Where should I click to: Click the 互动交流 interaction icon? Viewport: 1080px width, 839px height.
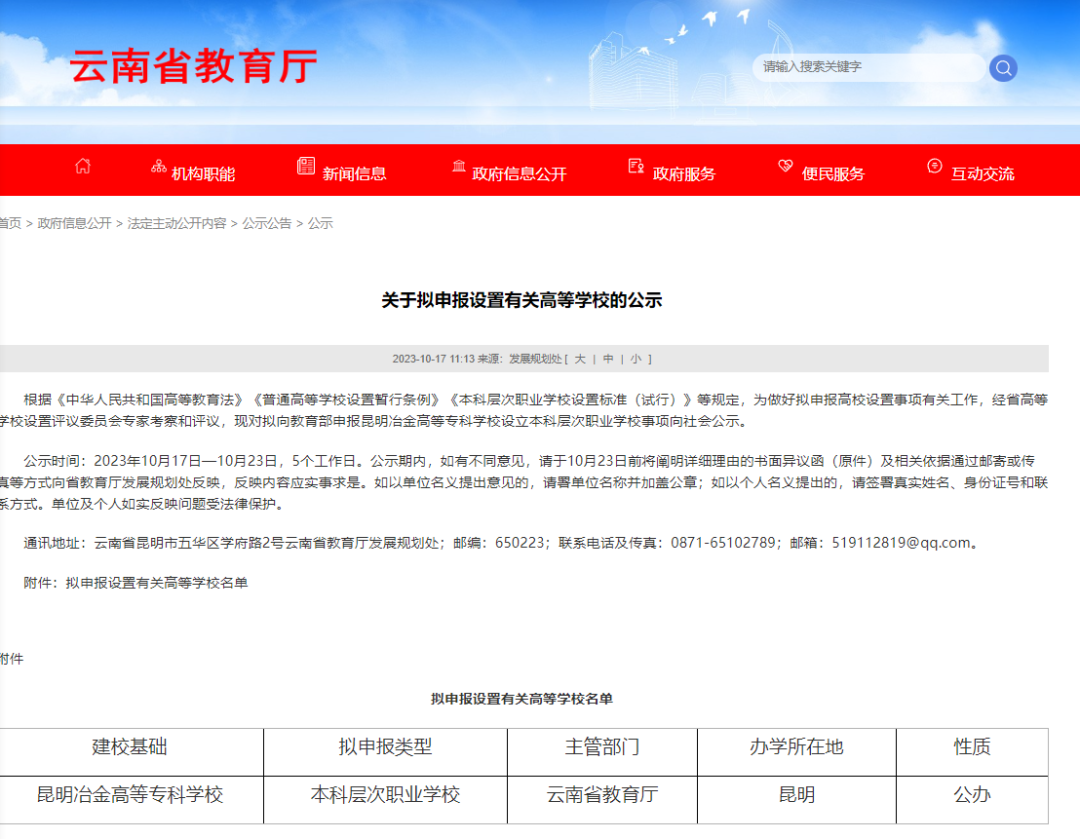934,166
